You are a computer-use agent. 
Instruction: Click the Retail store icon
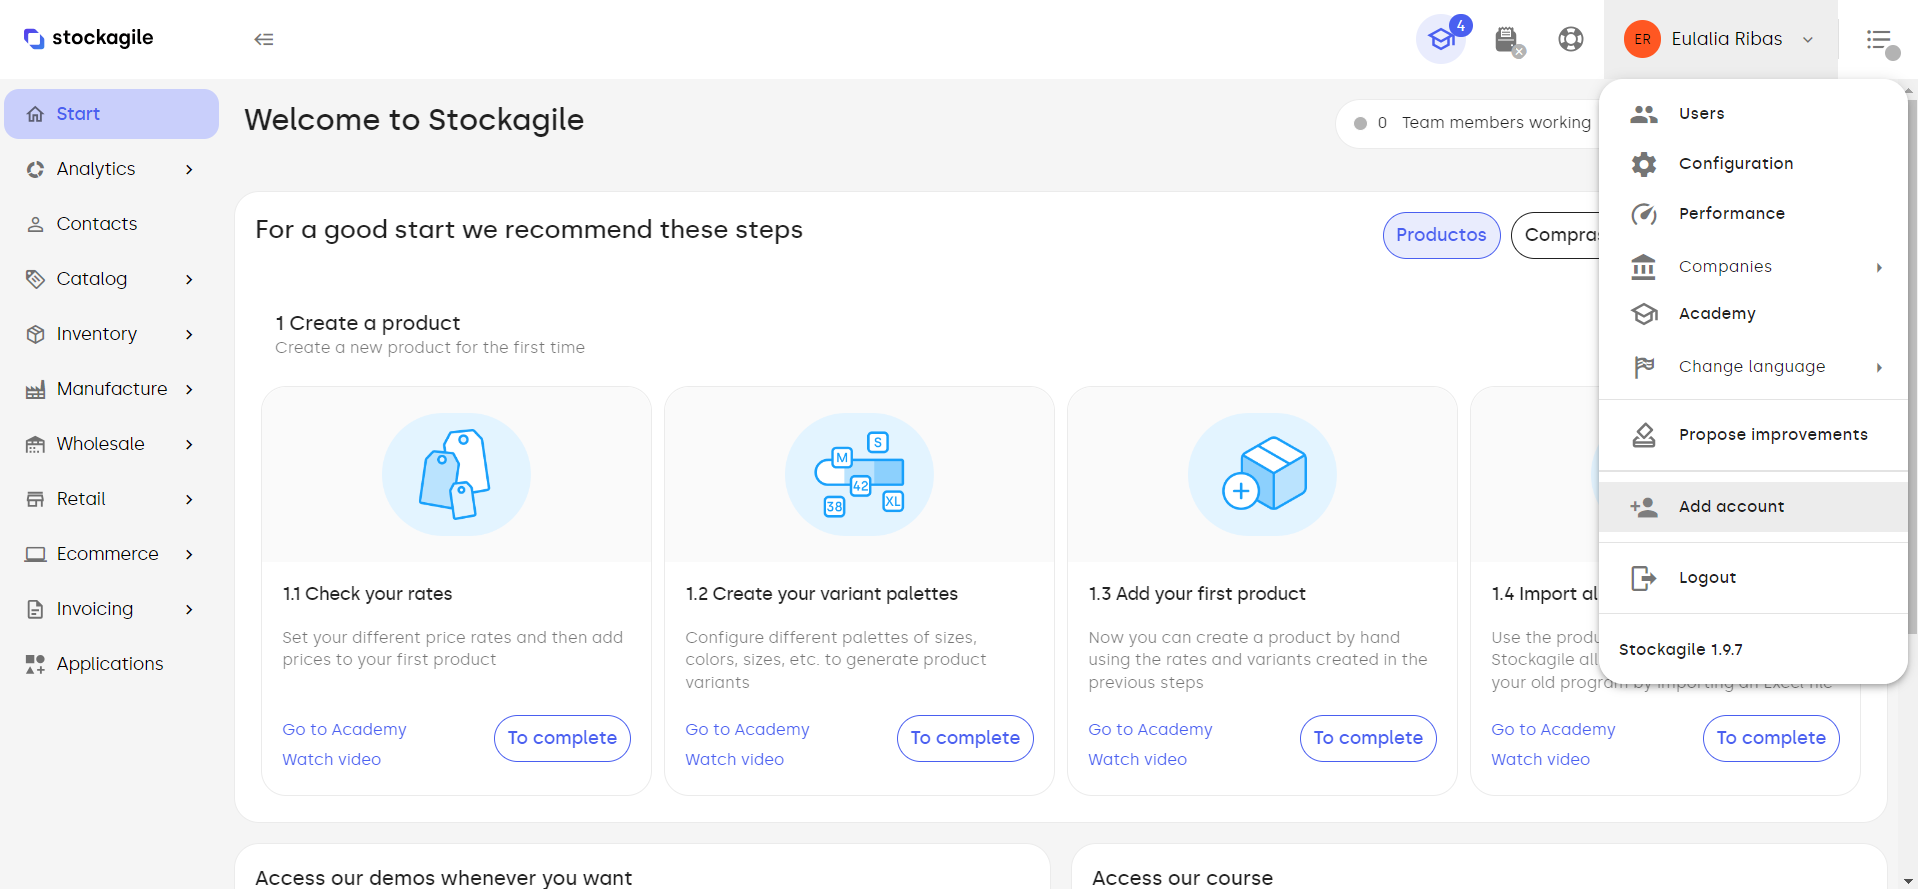click(35, 499)
